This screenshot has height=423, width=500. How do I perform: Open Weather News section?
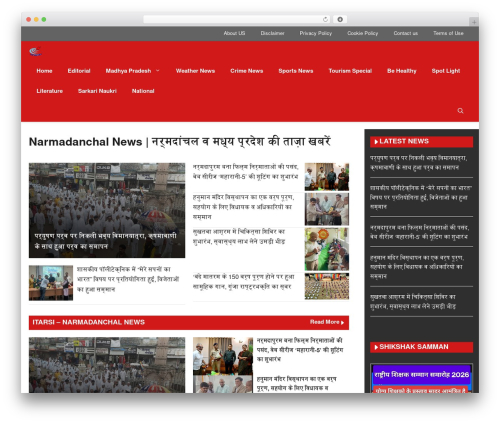(x=195, y=71)
